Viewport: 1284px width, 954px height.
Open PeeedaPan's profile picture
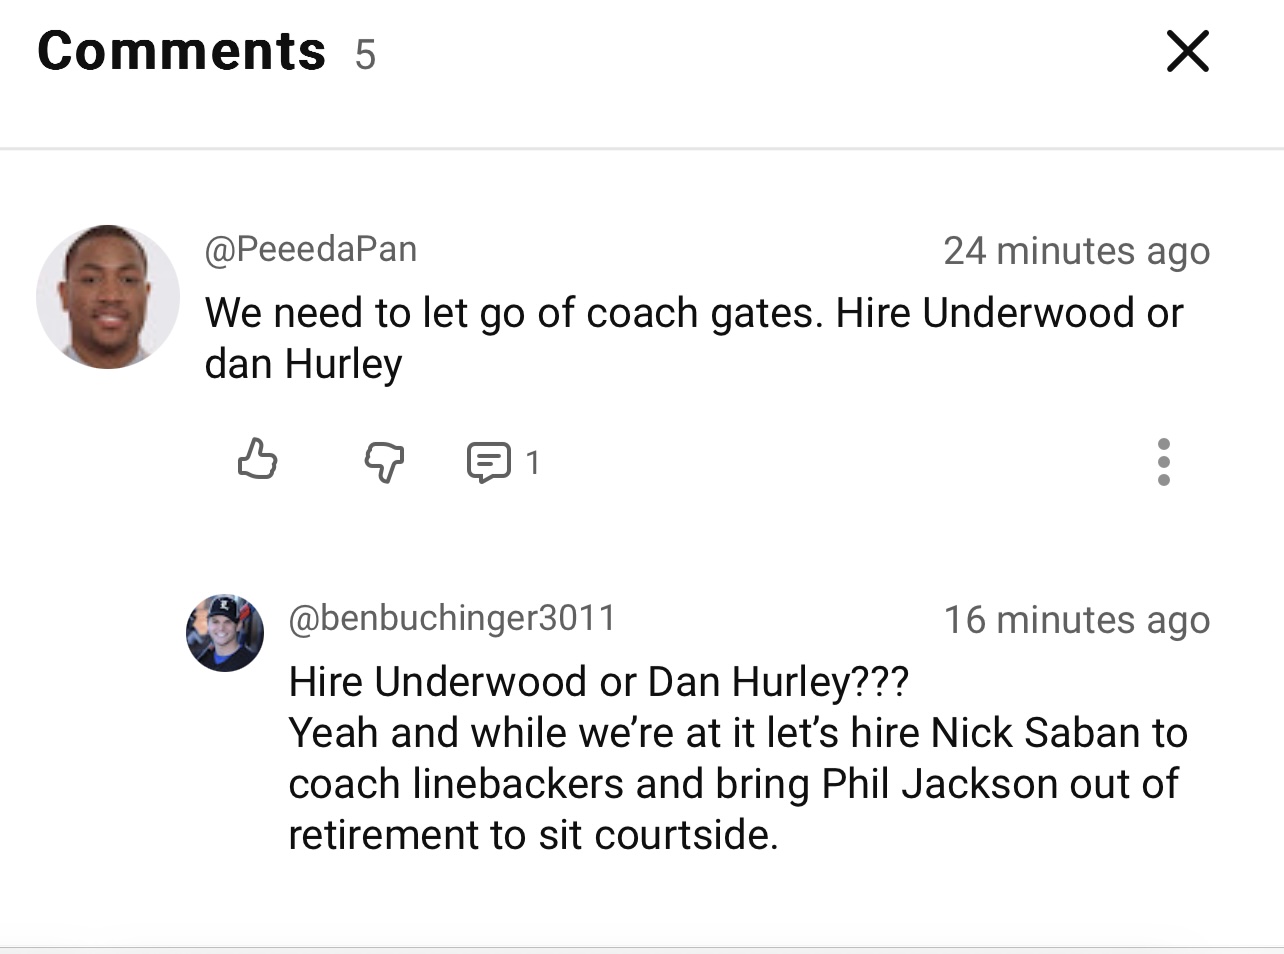tap(108, 297)
